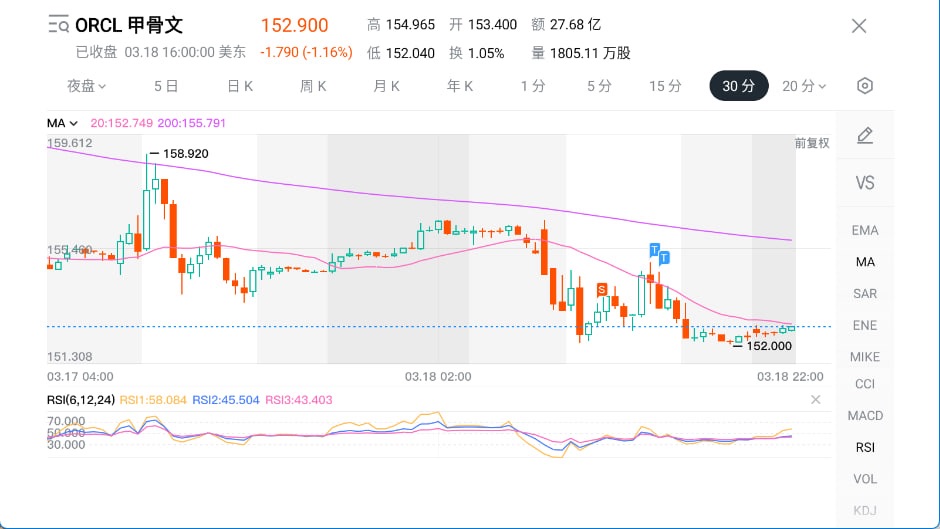Click the 前复权 adjustment button

click(812, 143)
